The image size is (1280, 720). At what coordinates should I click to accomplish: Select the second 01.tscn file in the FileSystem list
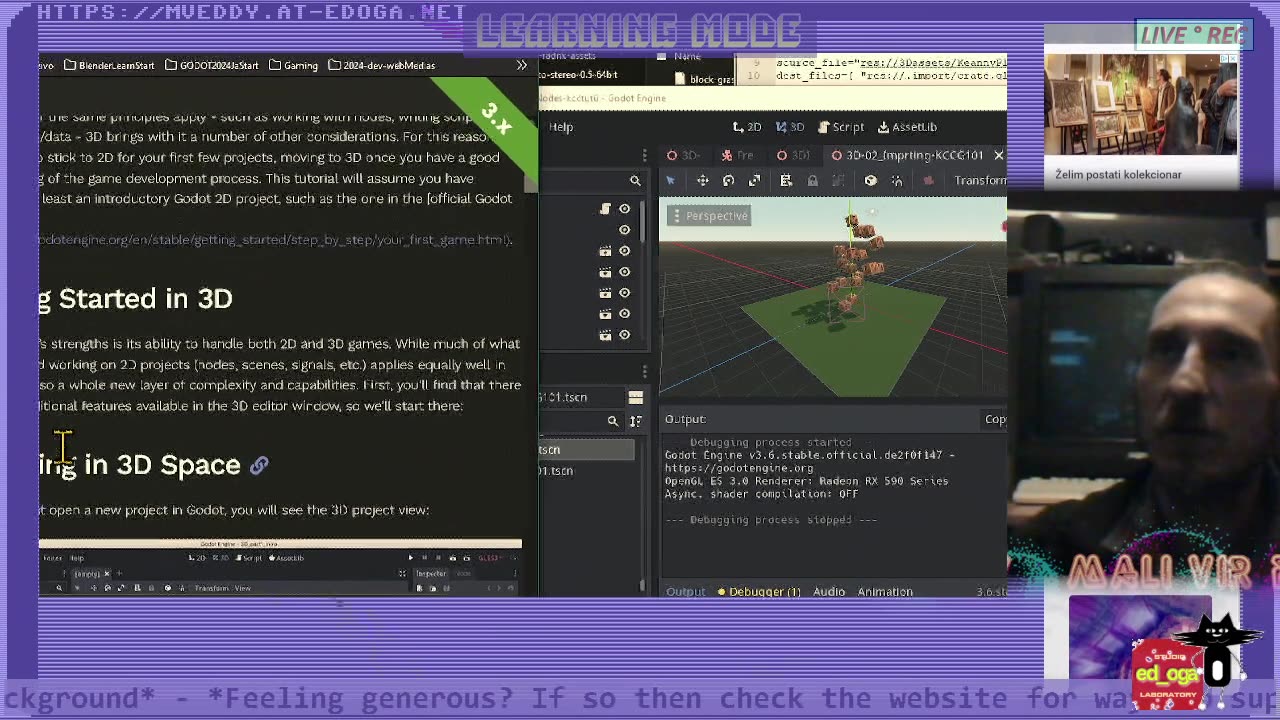pos(586,471)
